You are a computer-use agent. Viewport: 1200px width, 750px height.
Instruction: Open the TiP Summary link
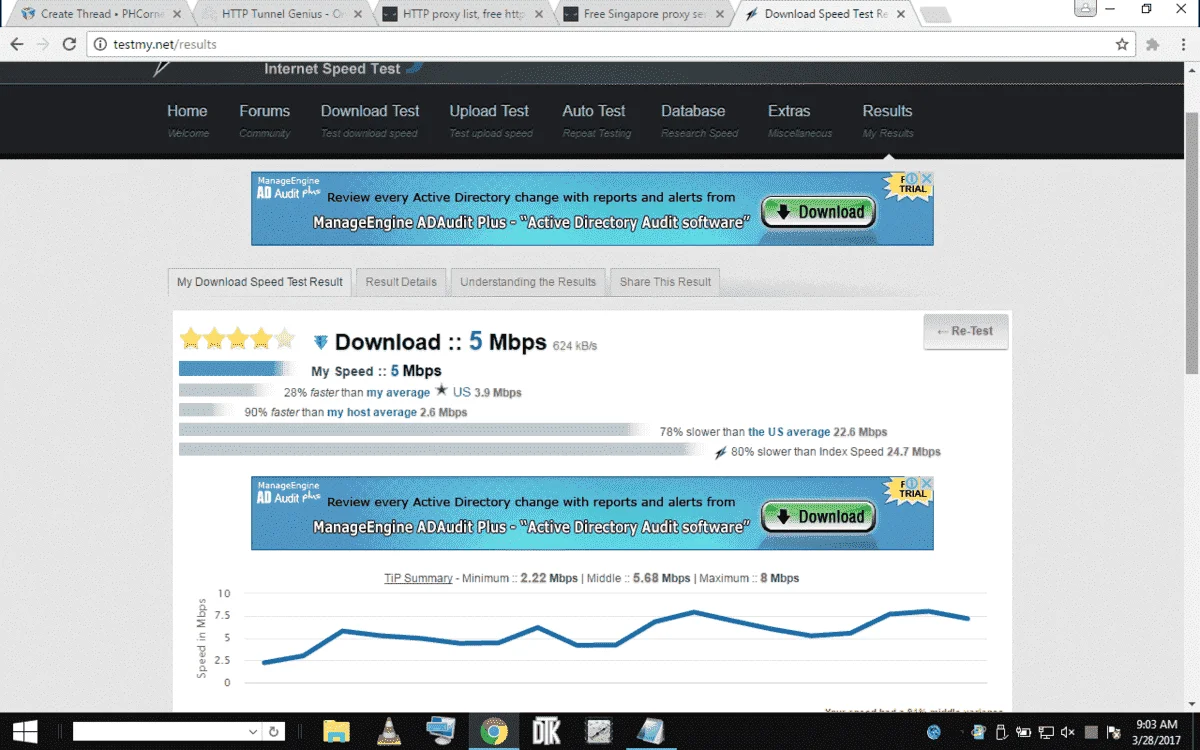pos(418,578)
